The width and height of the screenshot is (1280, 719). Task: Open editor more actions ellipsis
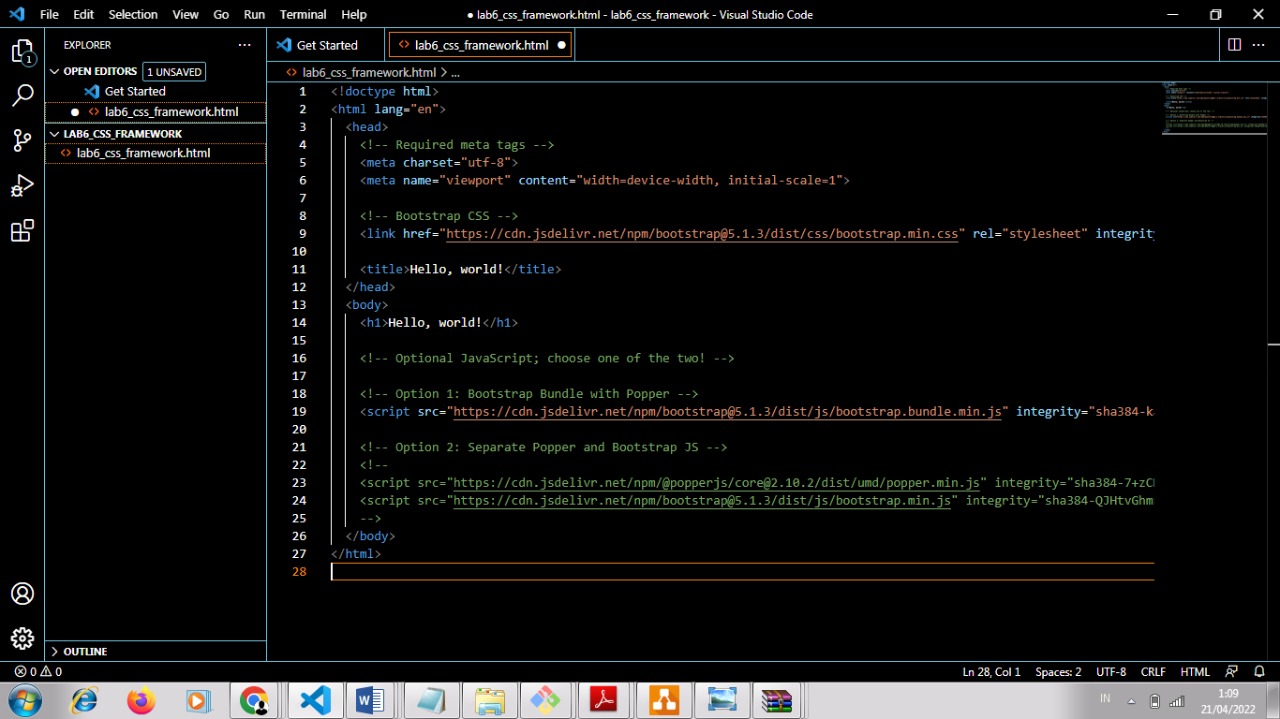coord(1259,45)
